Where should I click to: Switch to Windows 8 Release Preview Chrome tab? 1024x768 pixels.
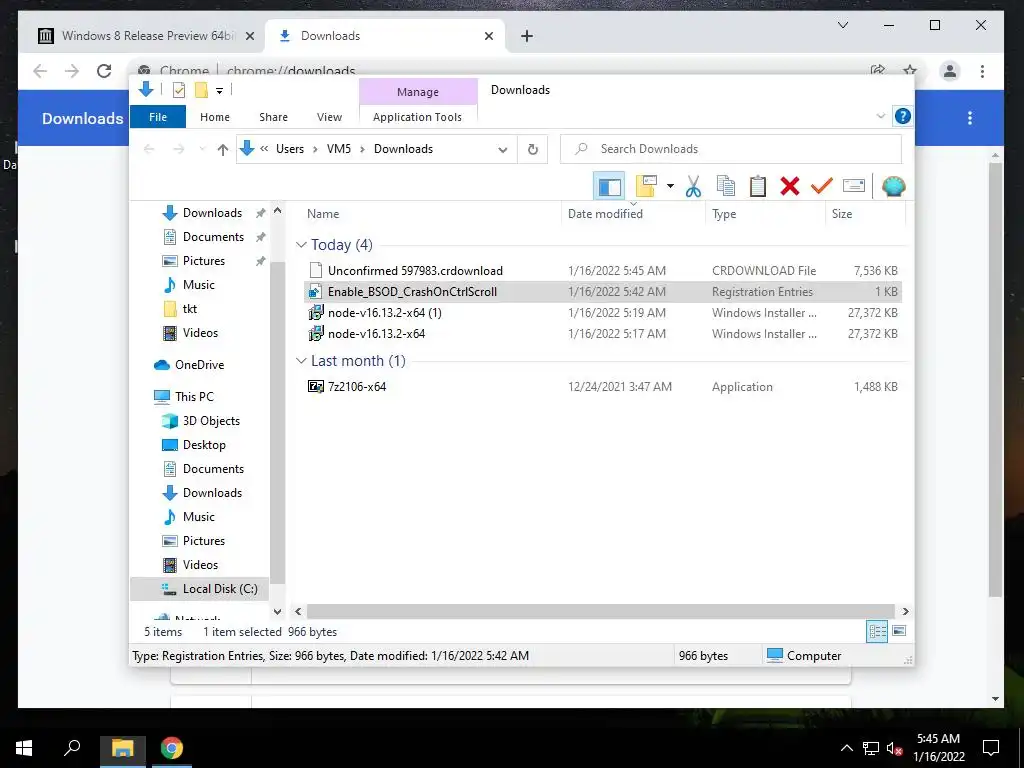click(x=146, y=36)
